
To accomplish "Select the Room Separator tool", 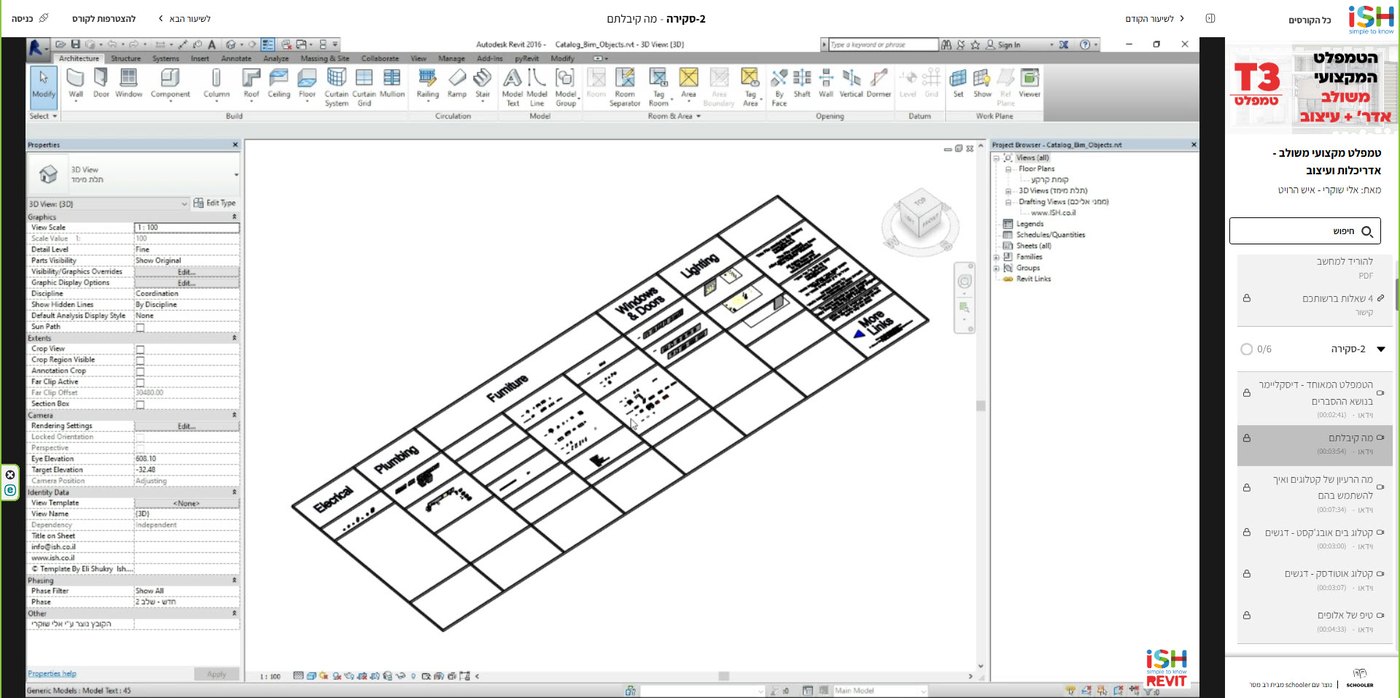I will click(625, 87).
